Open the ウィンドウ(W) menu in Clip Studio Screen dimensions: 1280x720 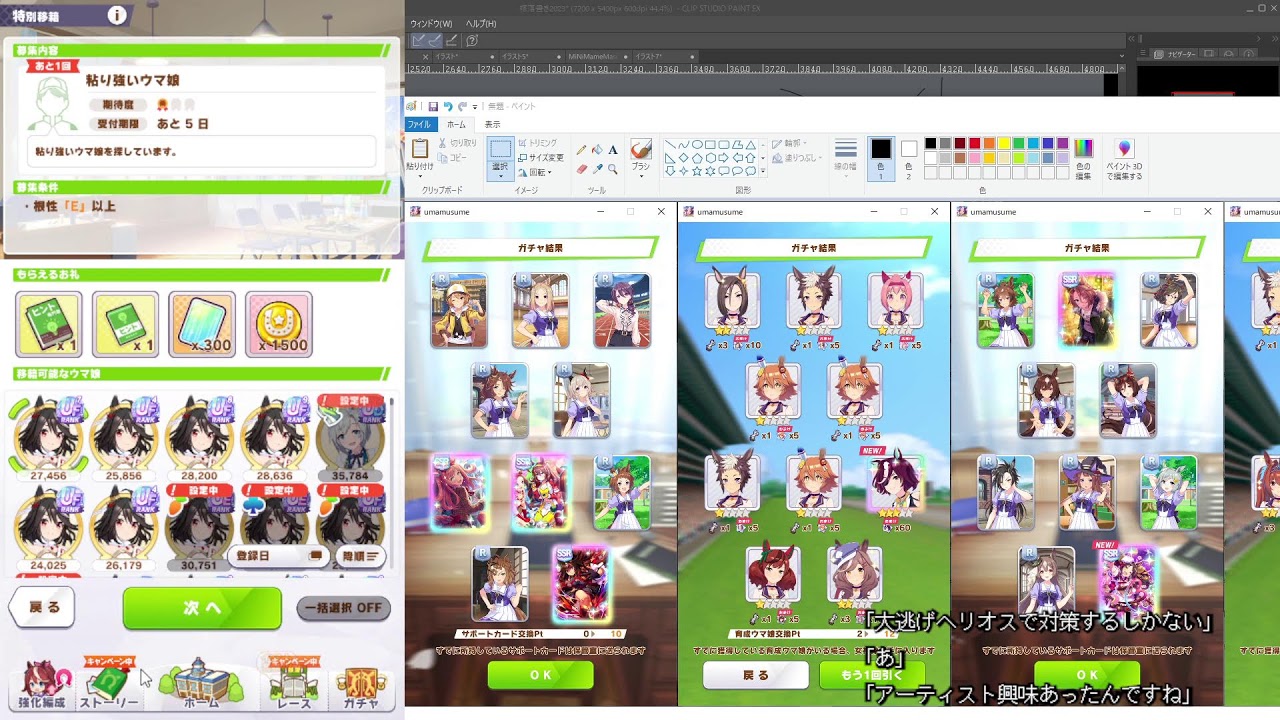(431, 23)
